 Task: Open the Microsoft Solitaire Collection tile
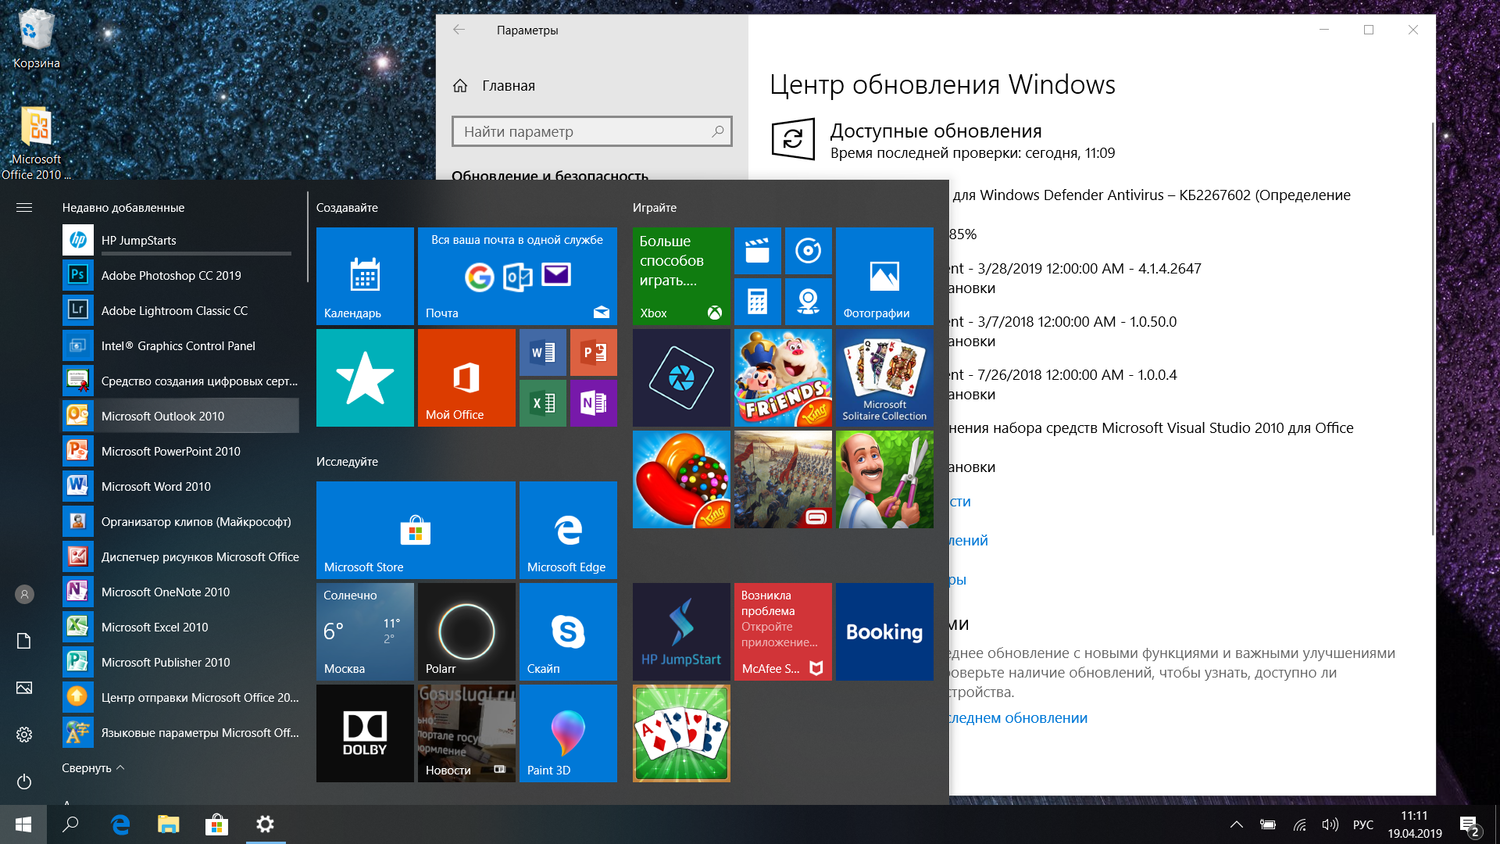[884, 378]
